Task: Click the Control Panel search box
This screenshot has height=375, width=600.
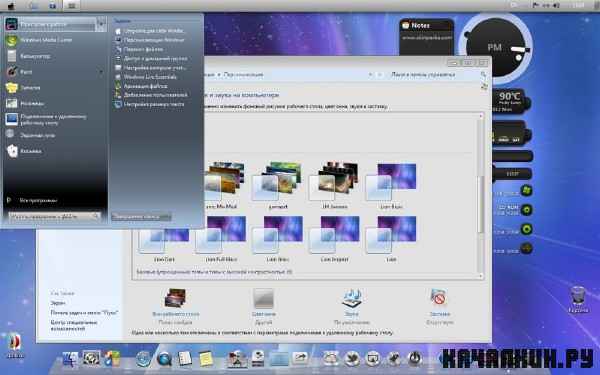Action: [438, 75]
